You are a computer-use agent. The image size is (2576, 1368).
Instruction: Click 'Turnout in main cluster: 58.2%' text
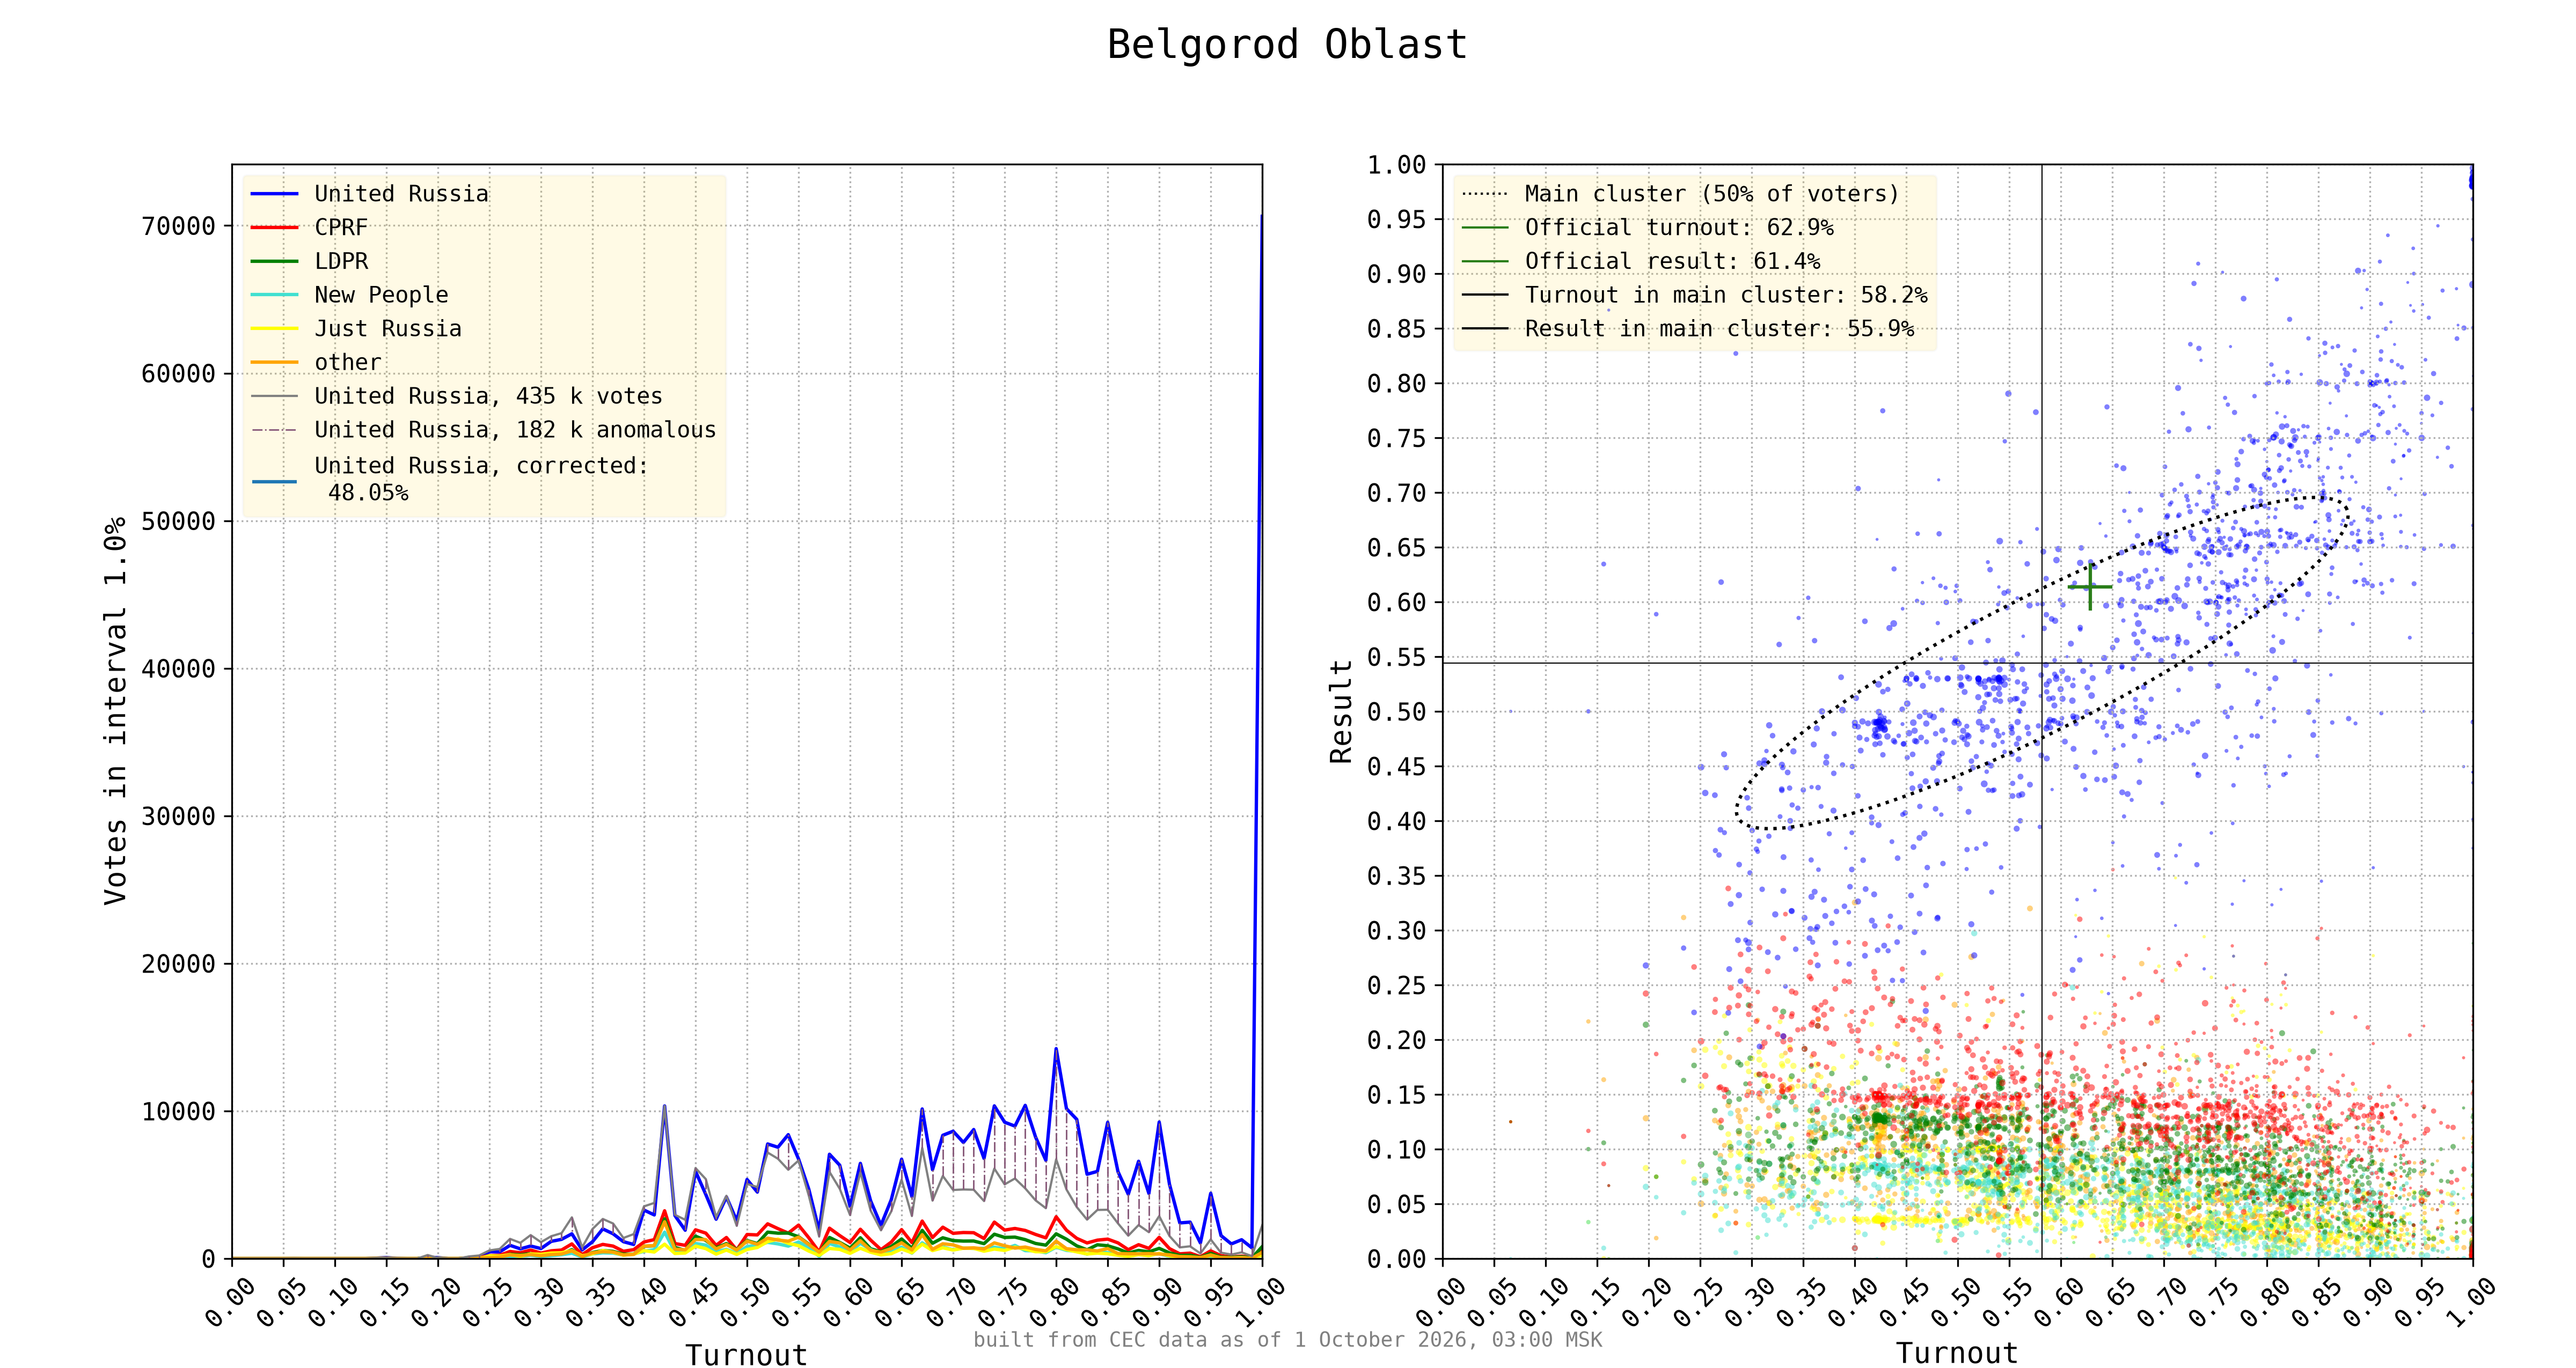[1726, 295]
